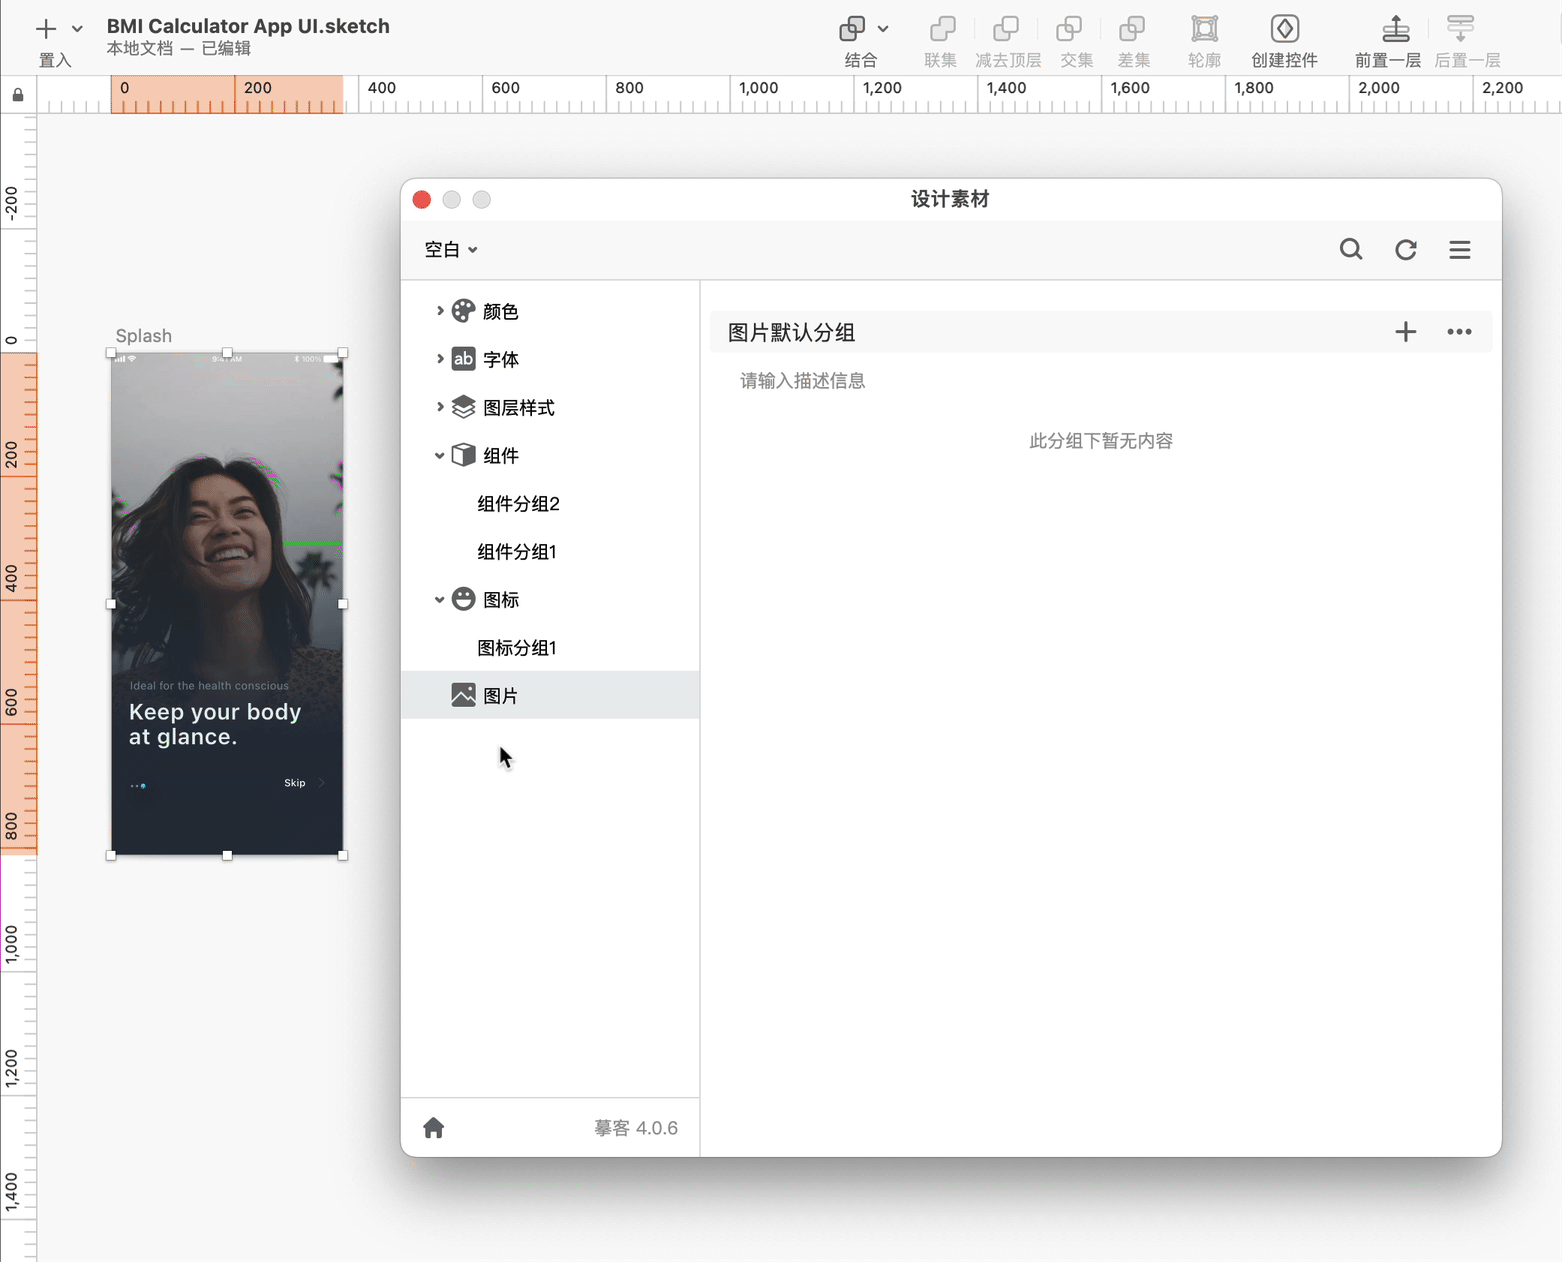This screenshot has width=1562, height=1262.
Task: Select the 图片 sidebar item
Action: pyautogui.click(x=500, y=696)
